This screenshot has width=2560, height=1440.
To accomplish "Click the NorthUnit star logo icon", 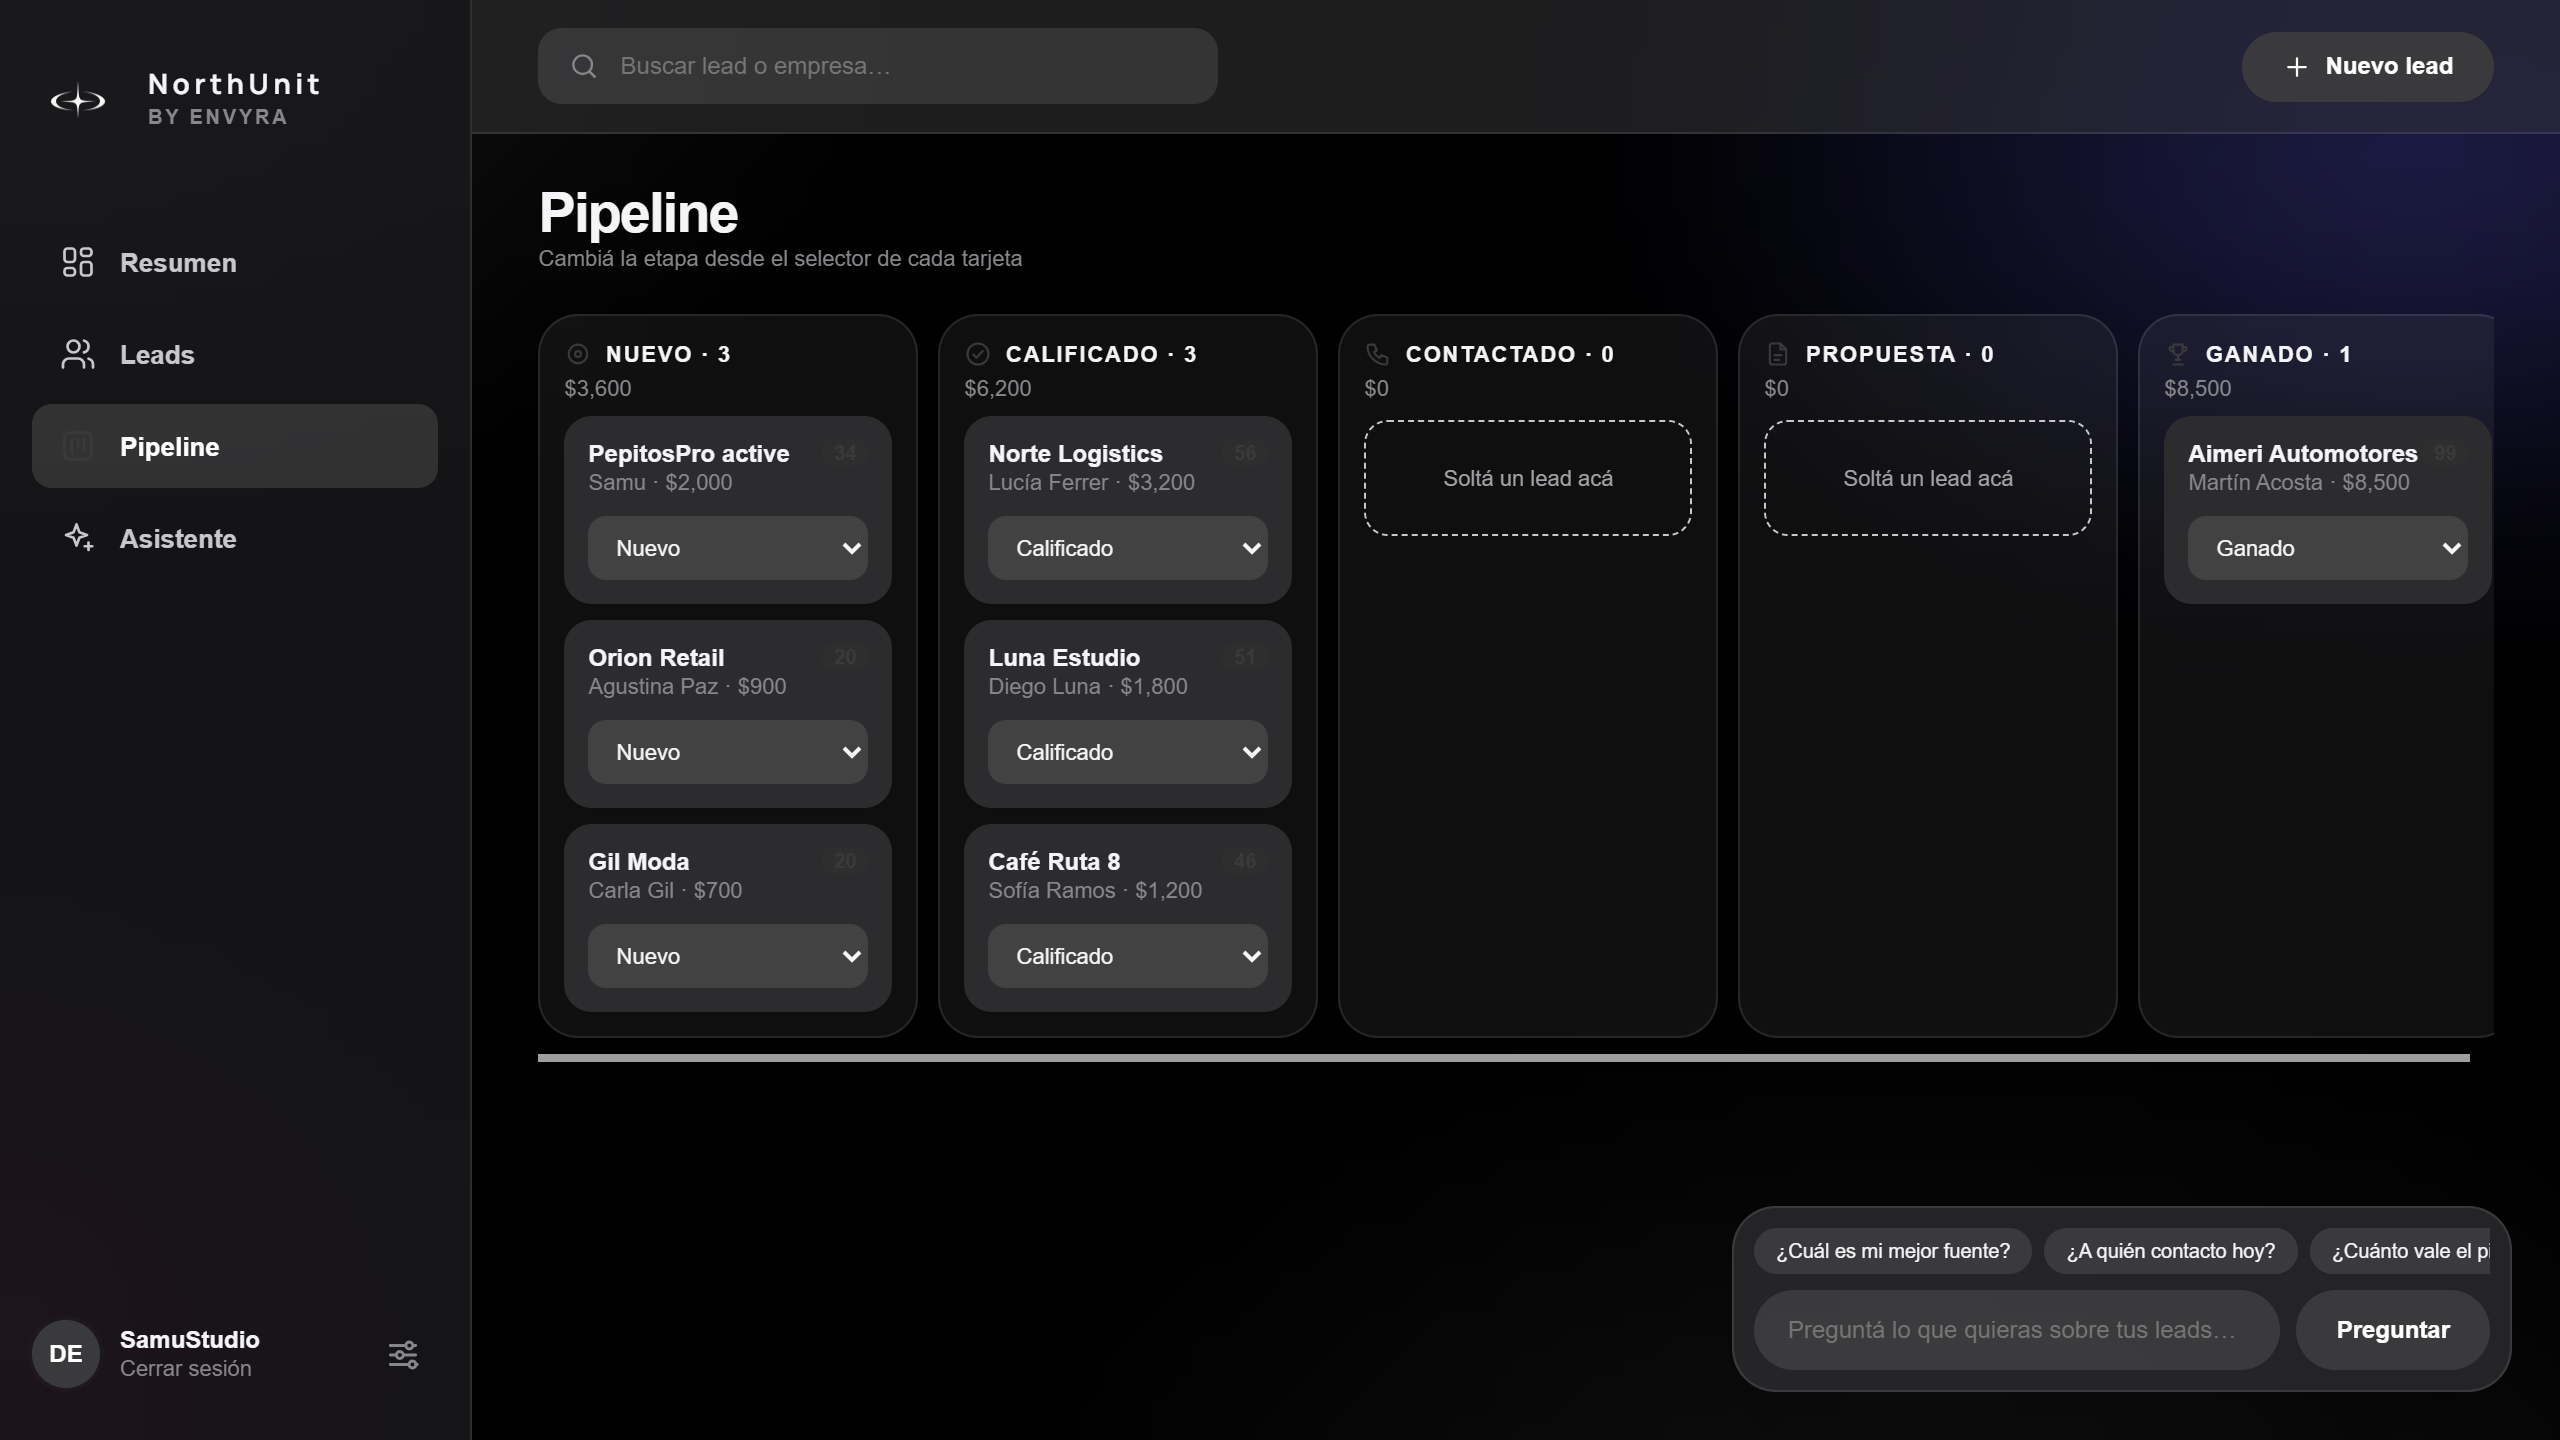I will [x=78, y=100].
